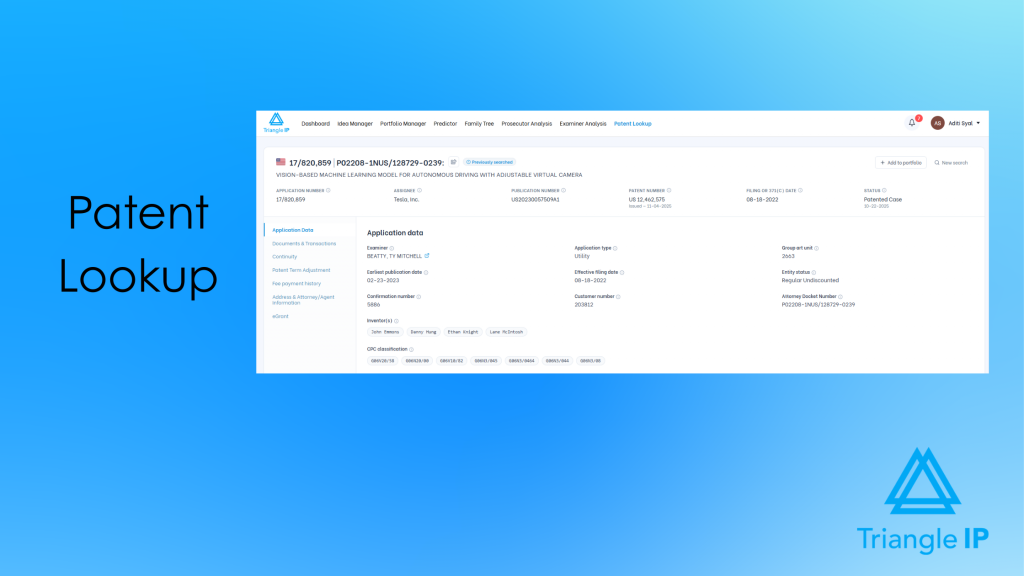This screenshot has height=576, width=1024.
Task: Open Address & Attorney/Agent information
Action: [x=303, y=300]
